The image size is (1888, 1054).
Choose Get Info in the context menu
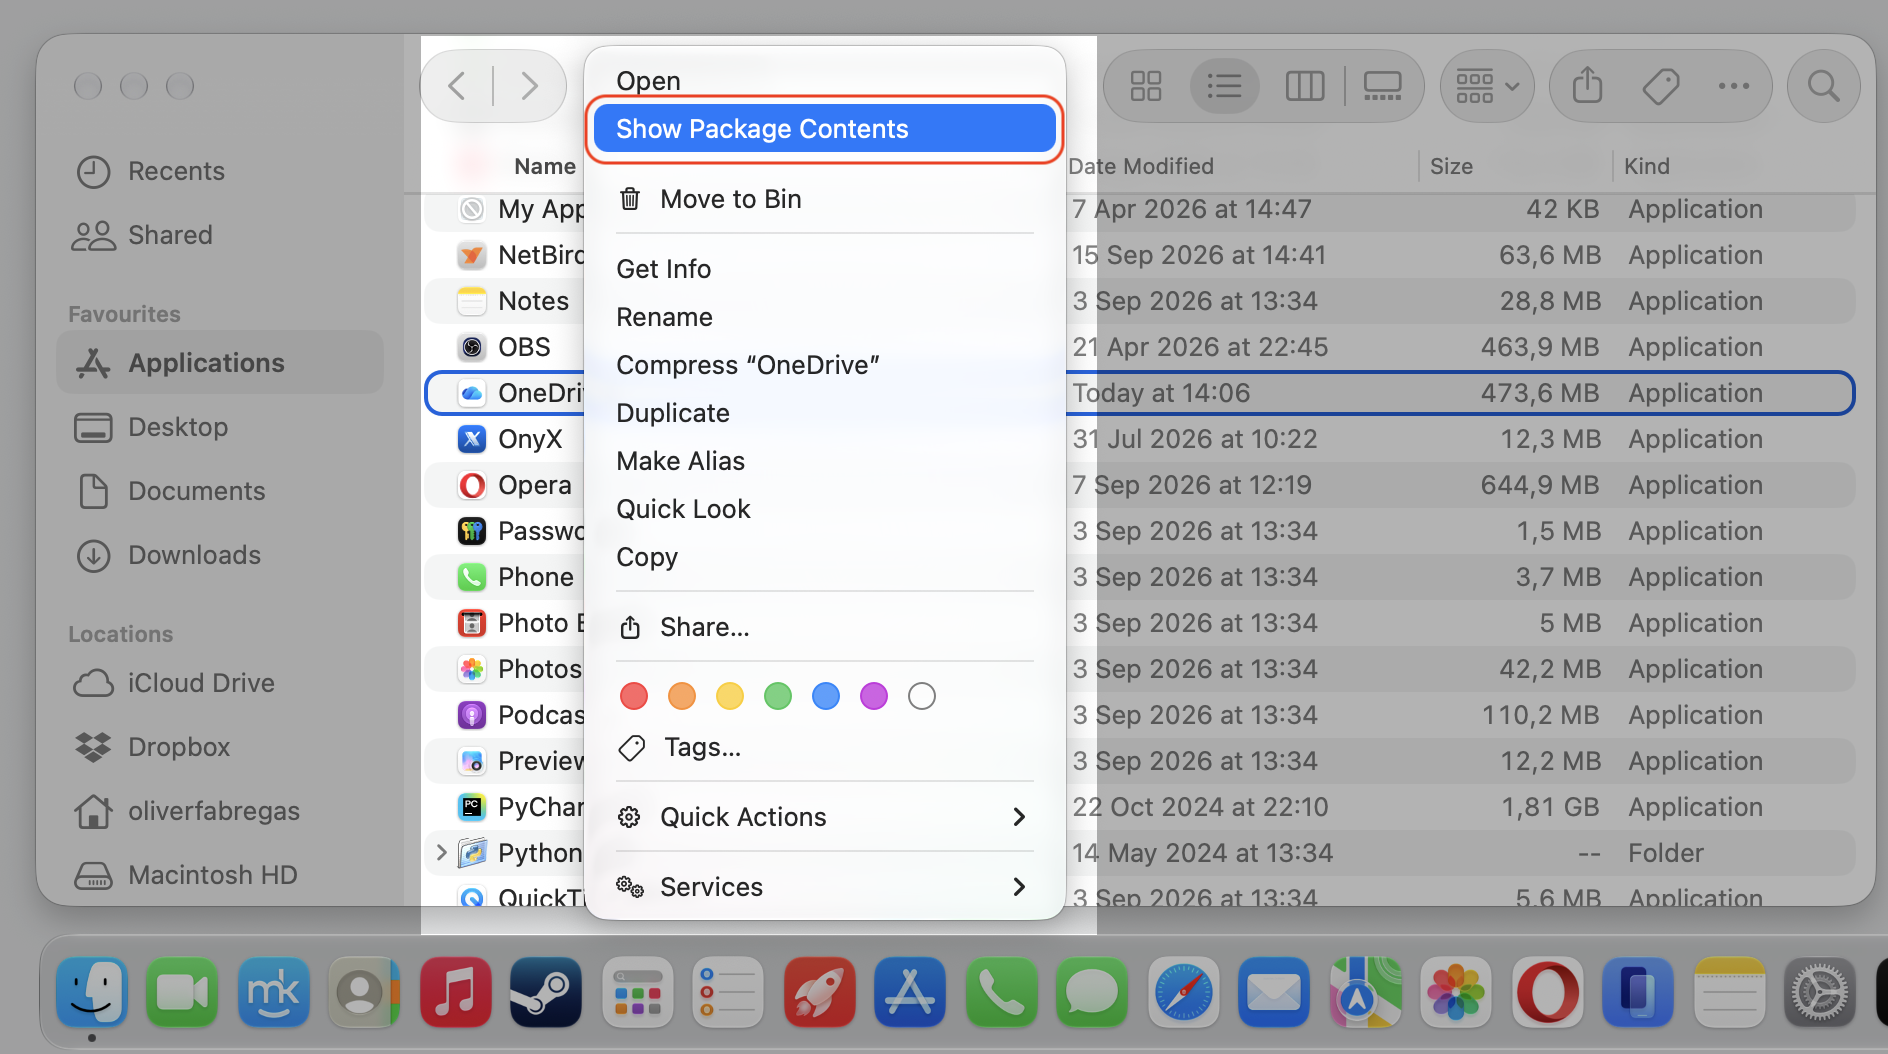(x=825, y=269)
